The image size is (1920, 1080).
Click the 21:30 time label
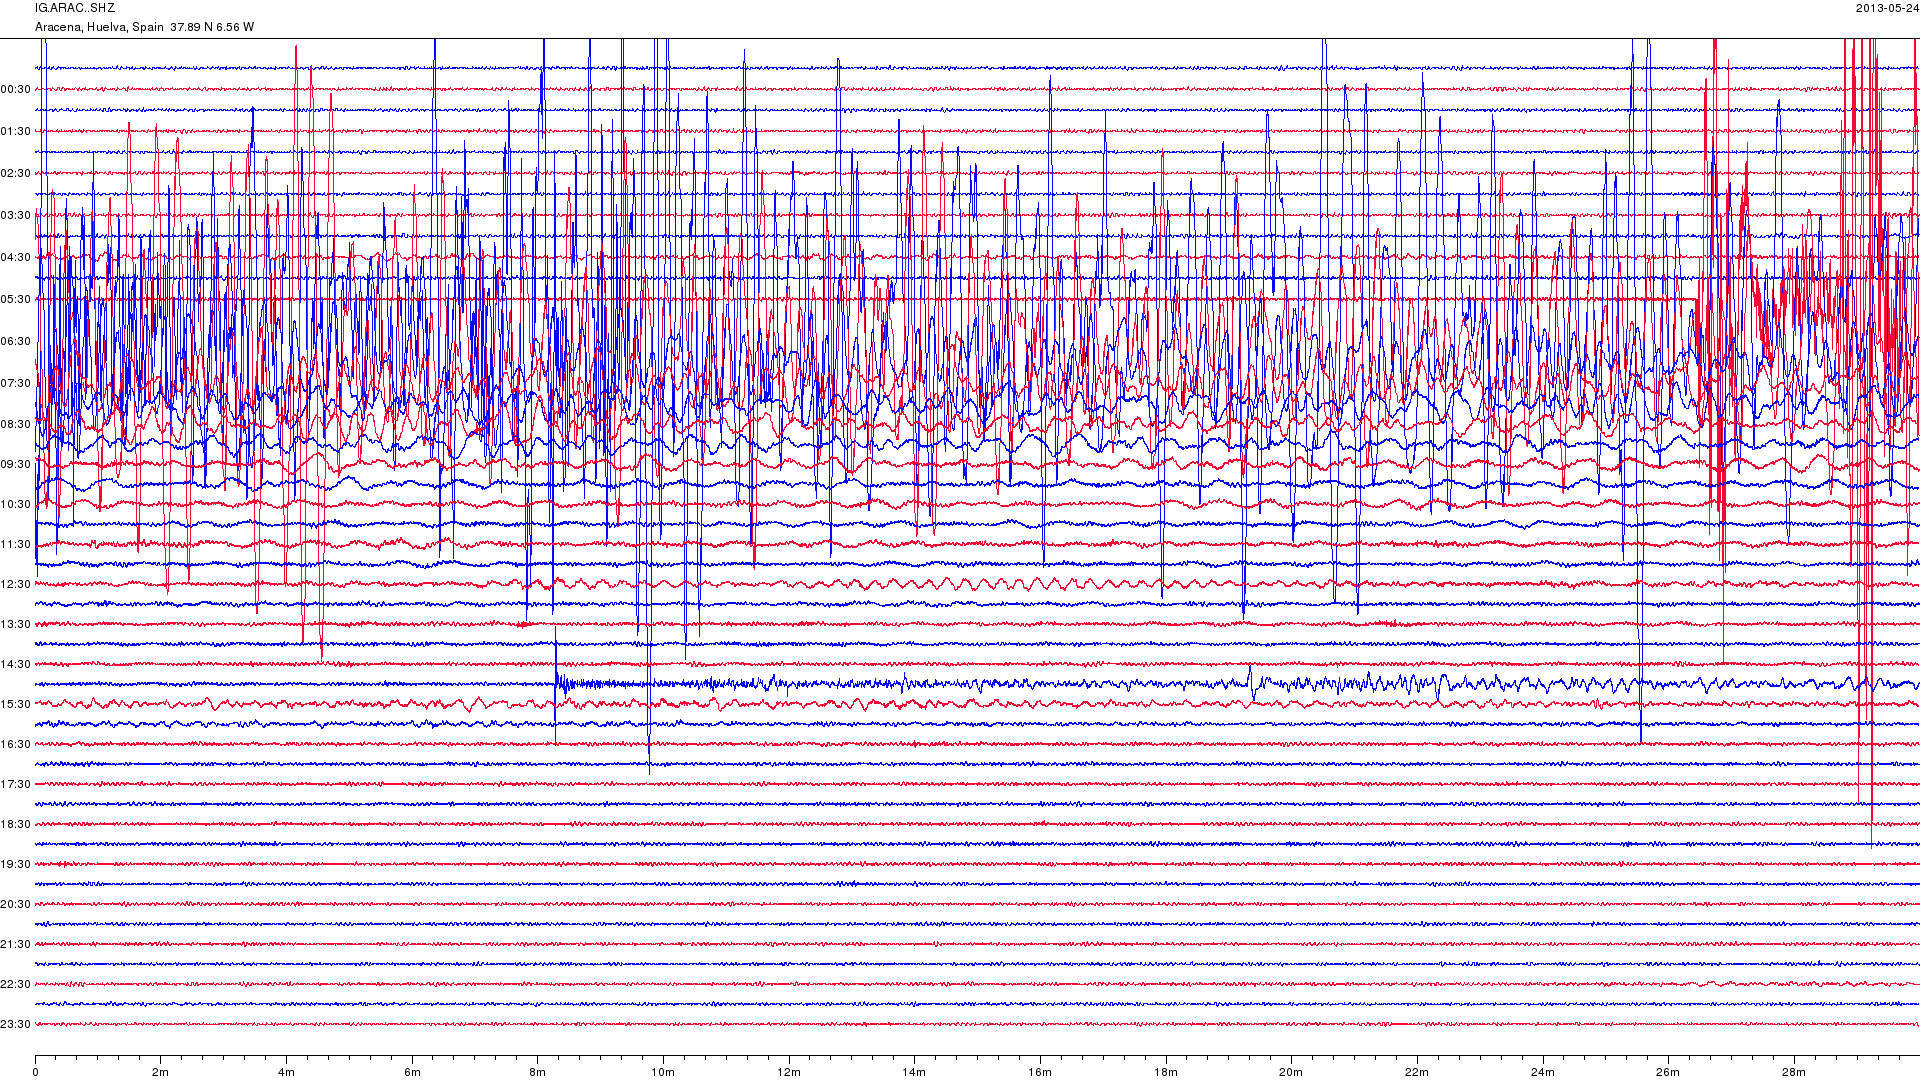(x=16, y=944)
